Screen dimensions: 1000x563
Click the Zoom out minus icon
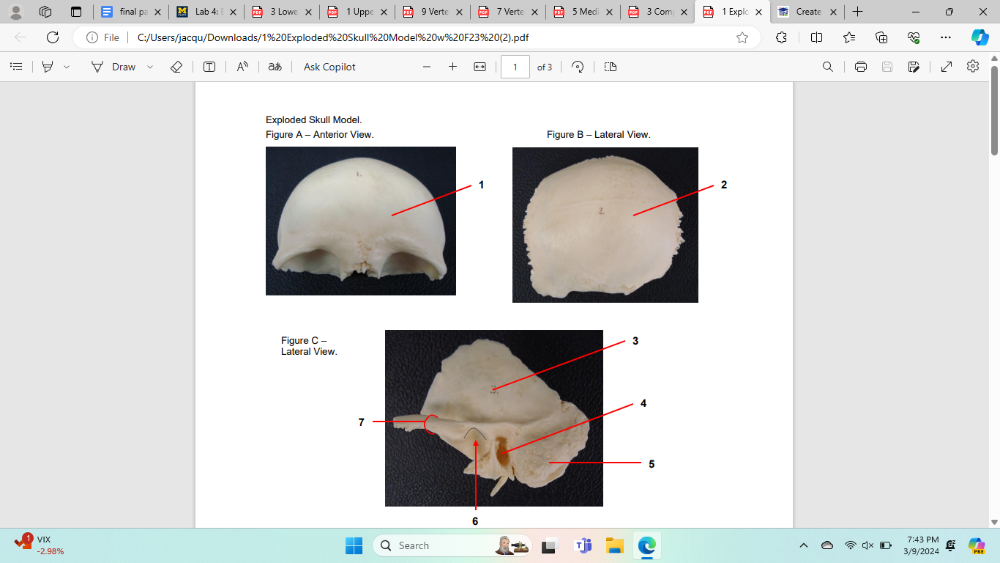(426, 67)
